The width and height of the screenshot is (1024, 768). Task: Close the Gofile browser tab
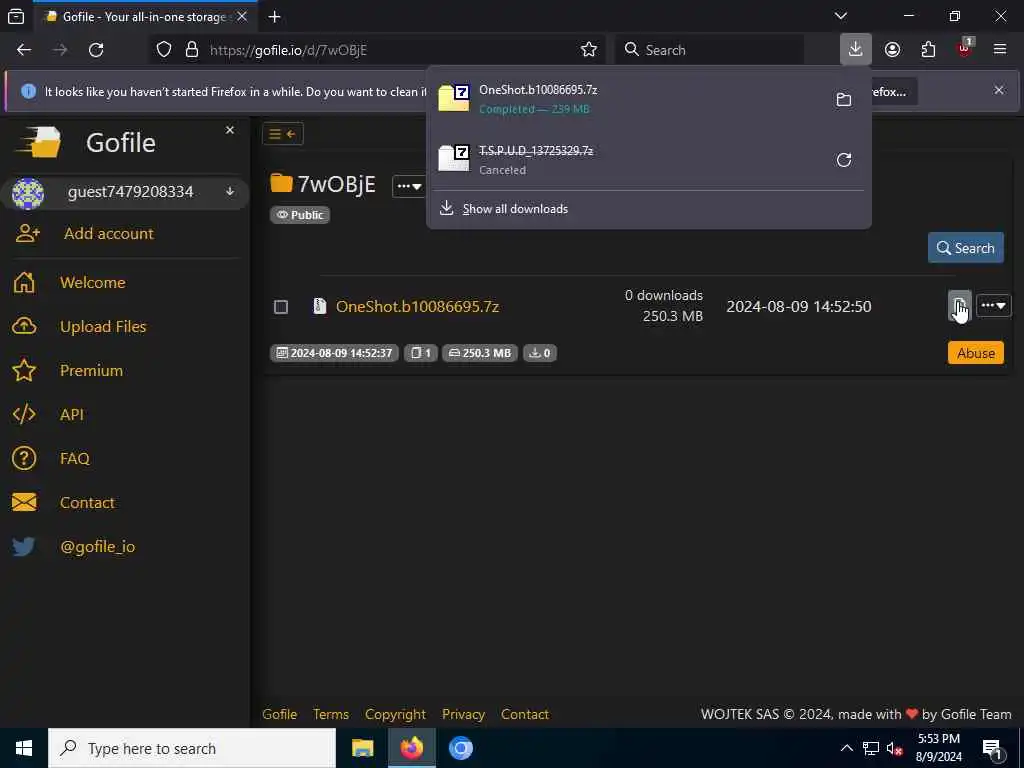(x=242, y=17)
